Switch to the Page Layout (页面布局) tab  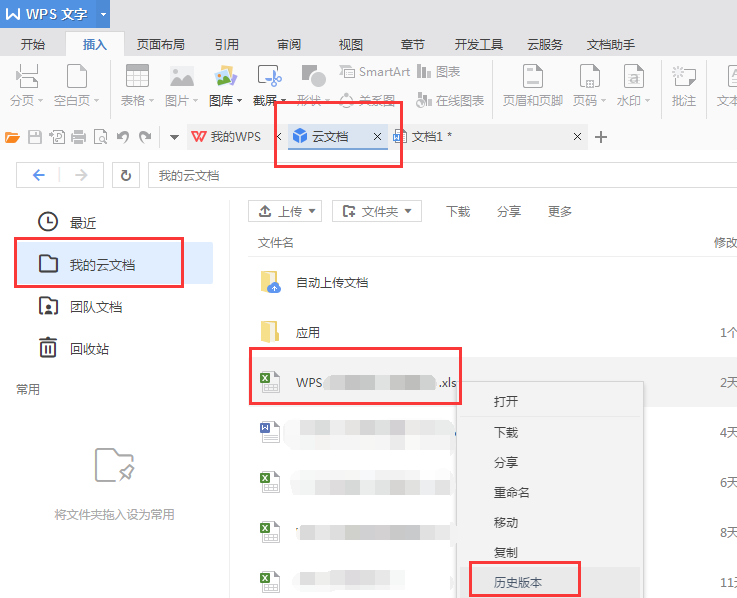tap(160, 45)
